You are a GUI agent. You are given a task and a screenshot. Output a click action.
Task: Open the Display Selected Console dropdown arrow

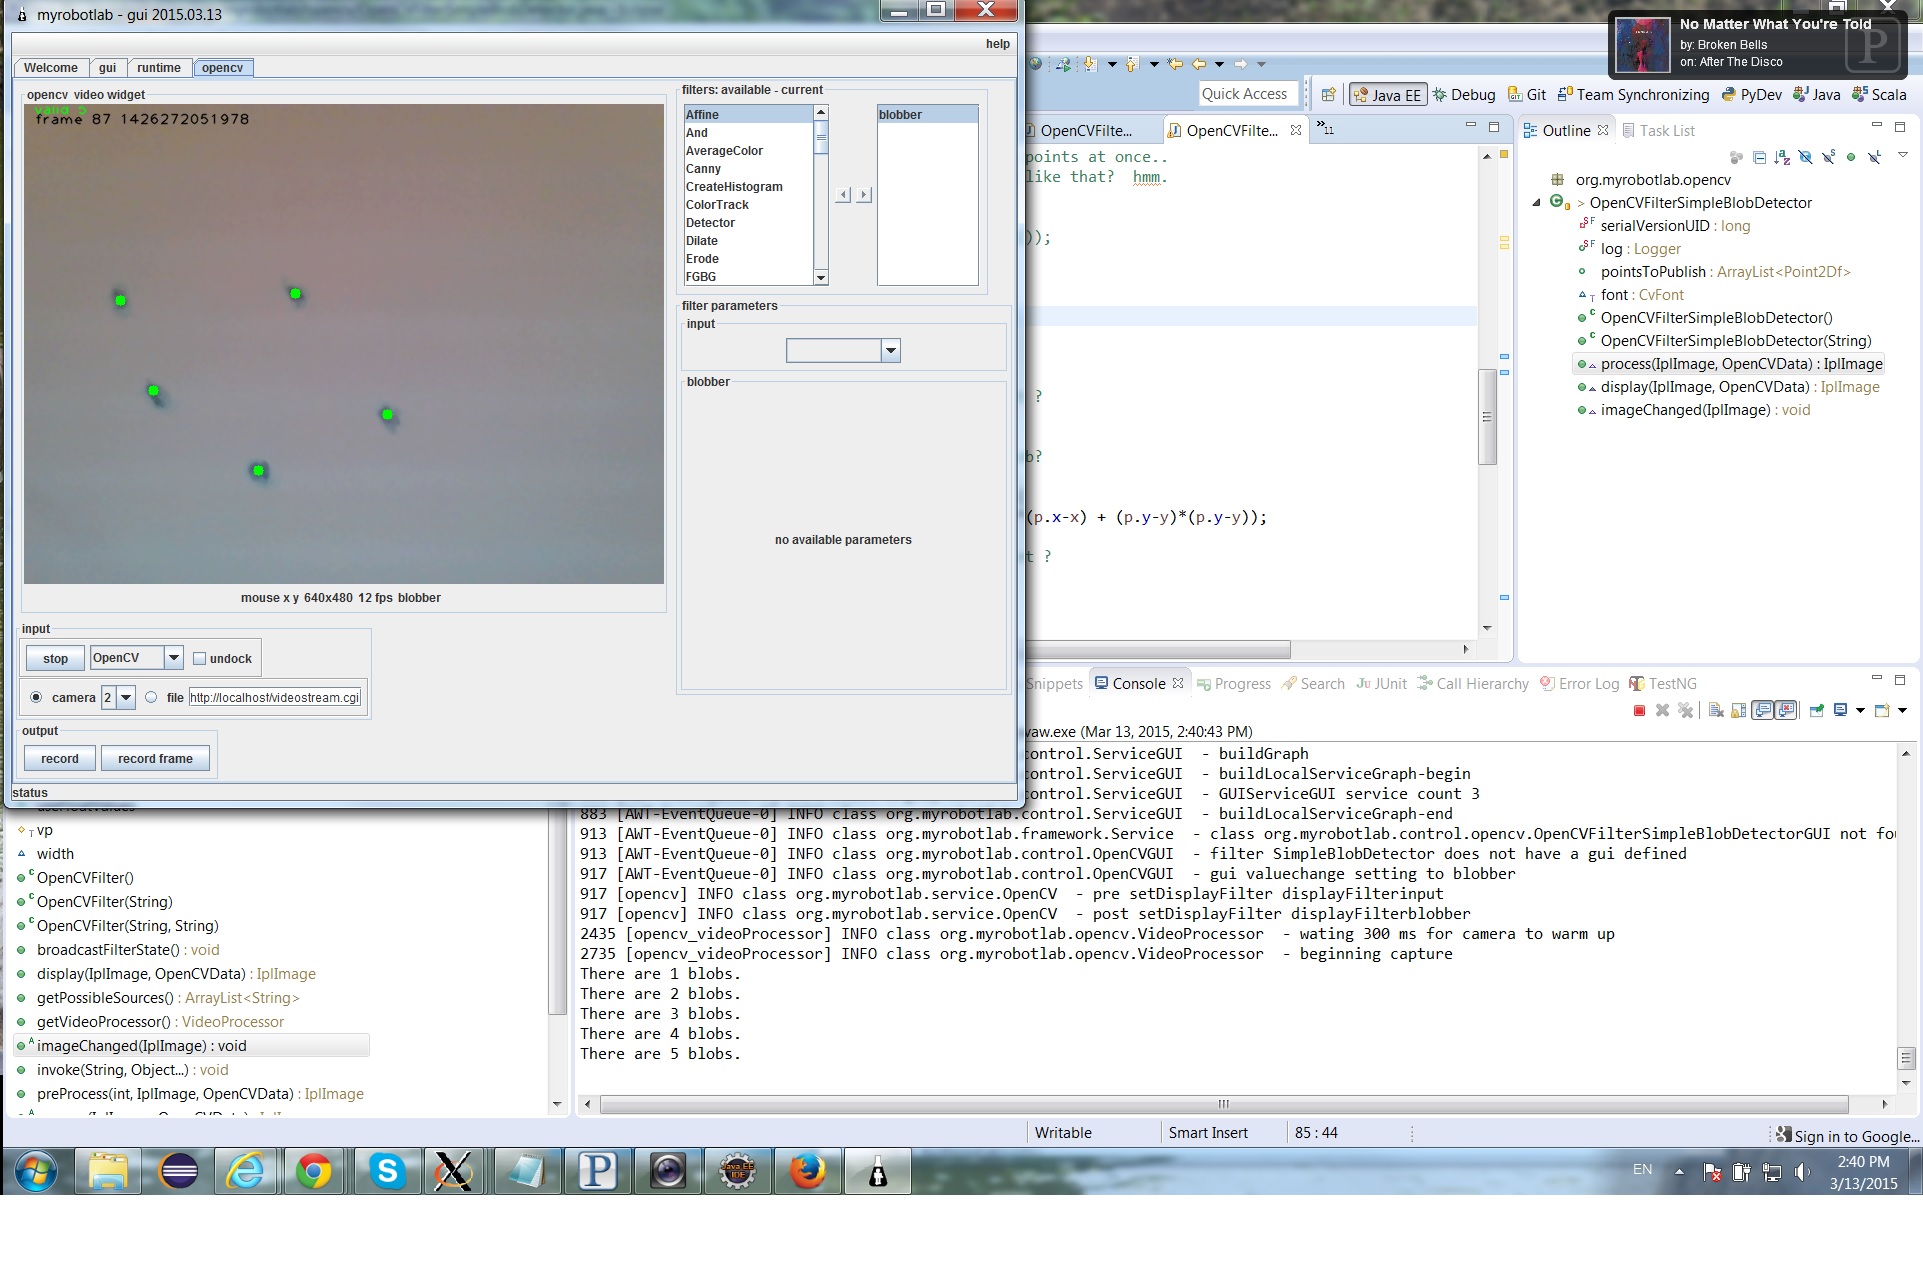click(x=1860, y=711)
